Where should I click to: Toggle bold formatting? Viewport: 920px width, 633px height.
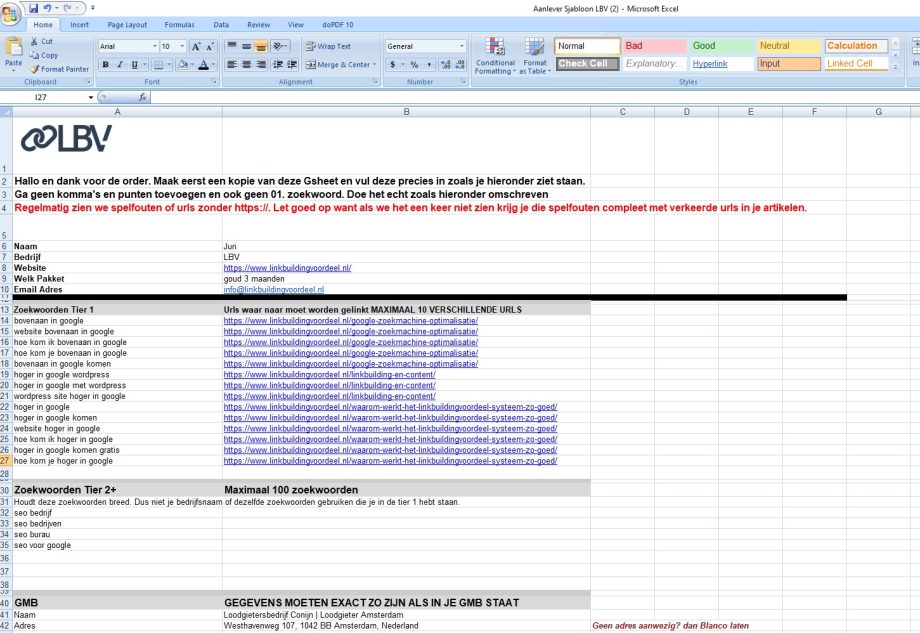pos(106,65)
